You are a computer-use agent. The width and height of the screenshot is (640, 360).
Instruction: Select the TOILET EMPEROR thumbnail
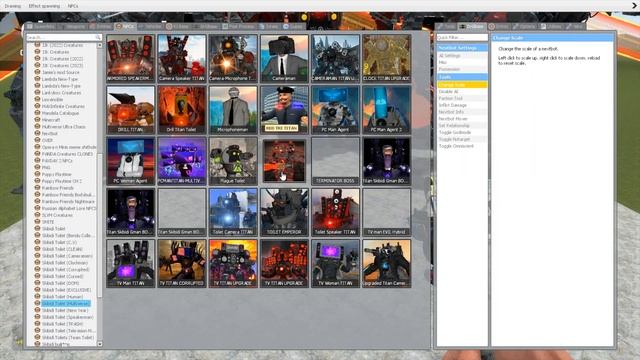pyautogui.click(x=284, y=212)
